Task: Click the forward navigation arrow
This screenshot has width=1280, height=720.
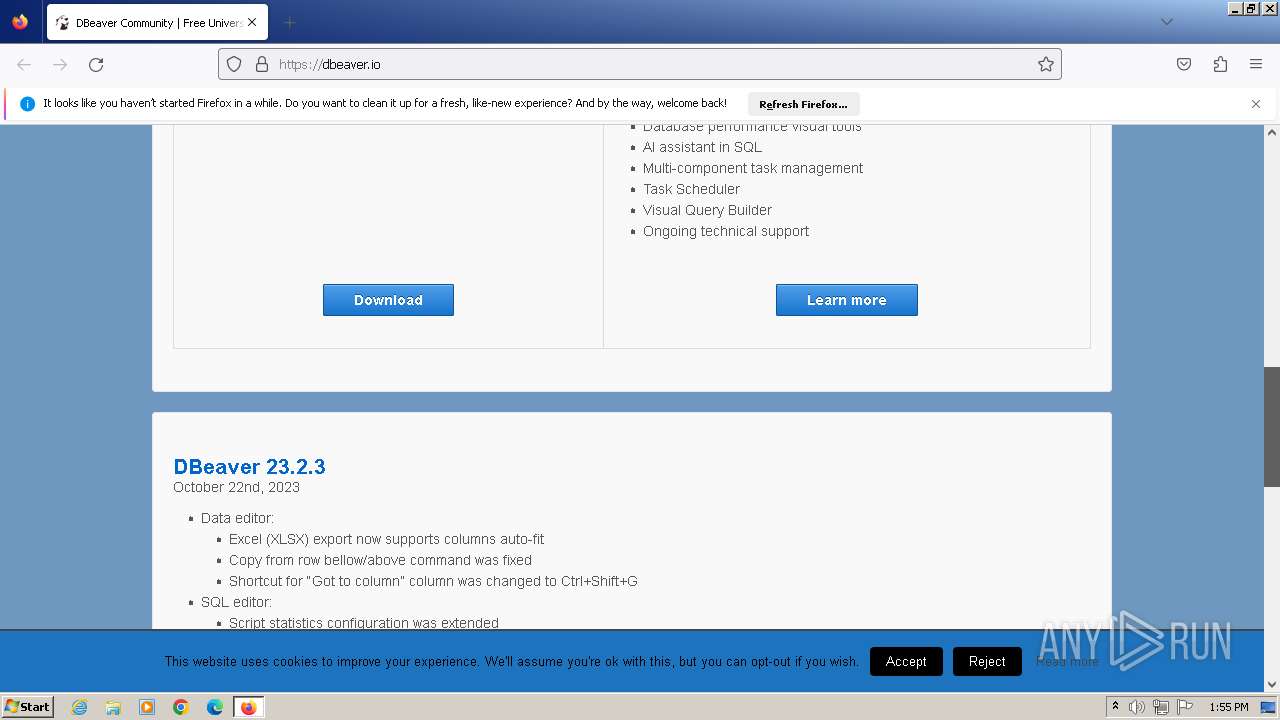Action: click(x=60, y=64)
